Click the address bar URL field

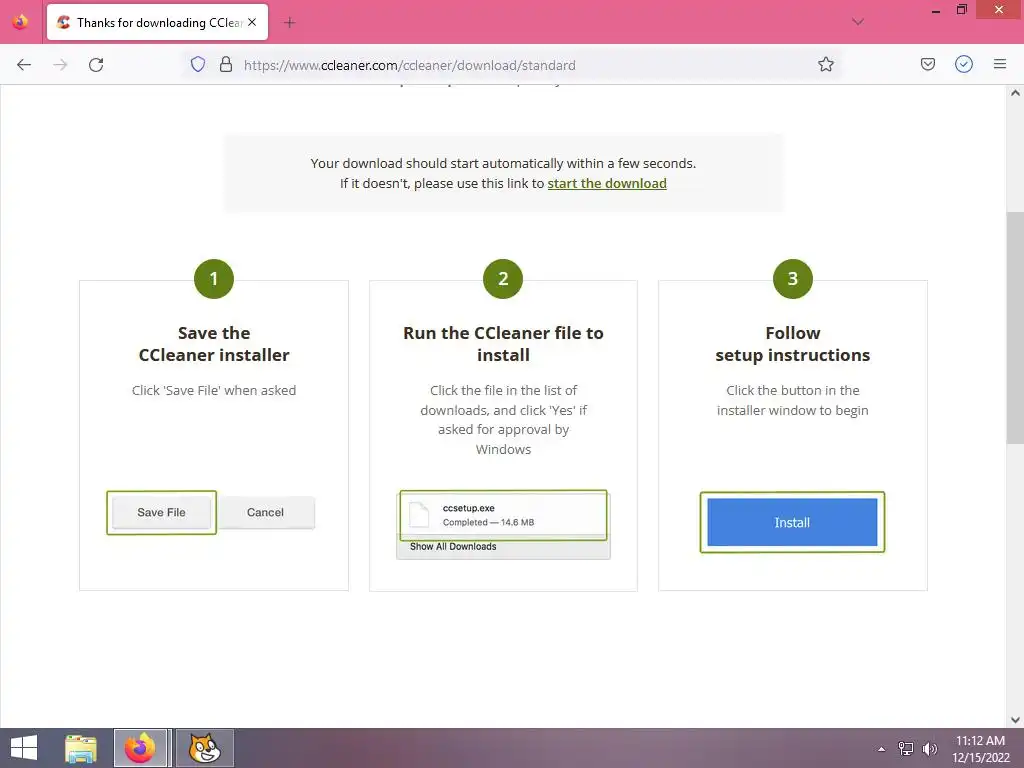coord(509,65)
